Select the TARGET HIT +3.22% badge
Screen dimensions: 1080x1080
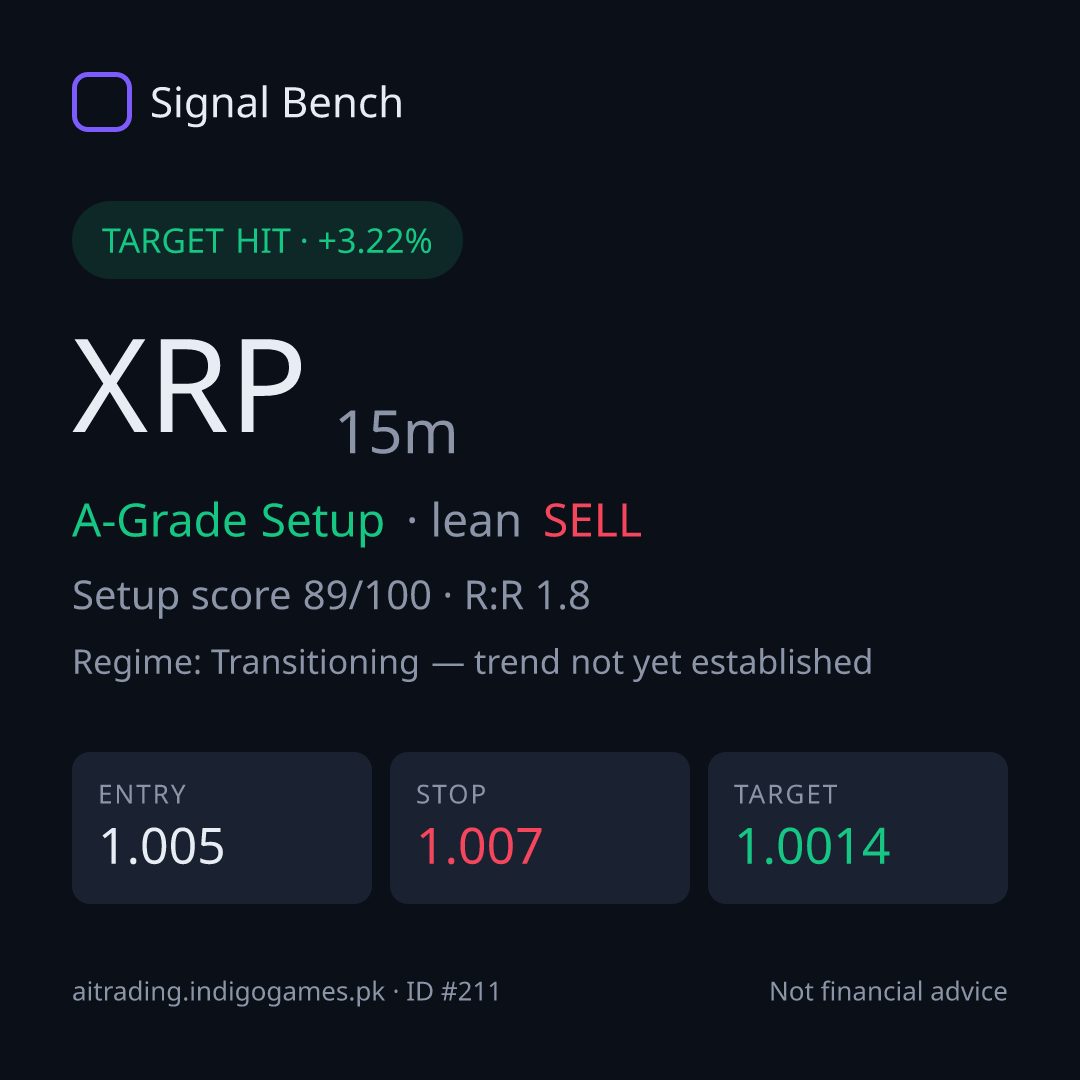[x=267, y=240]
